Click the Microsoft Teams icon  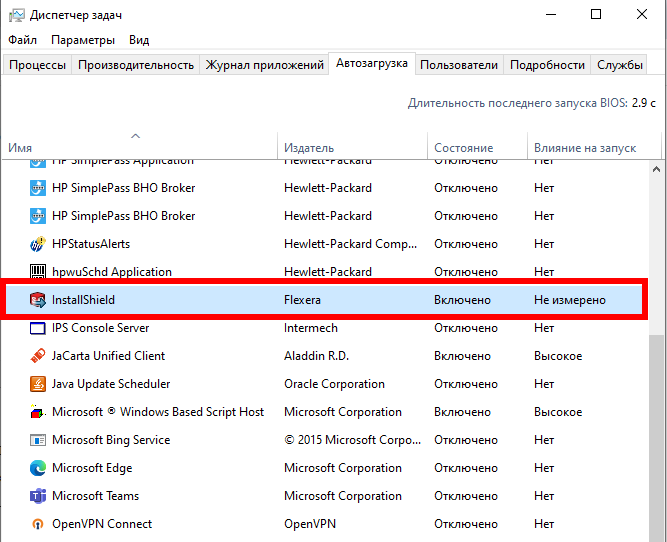[x=38, y=496]
